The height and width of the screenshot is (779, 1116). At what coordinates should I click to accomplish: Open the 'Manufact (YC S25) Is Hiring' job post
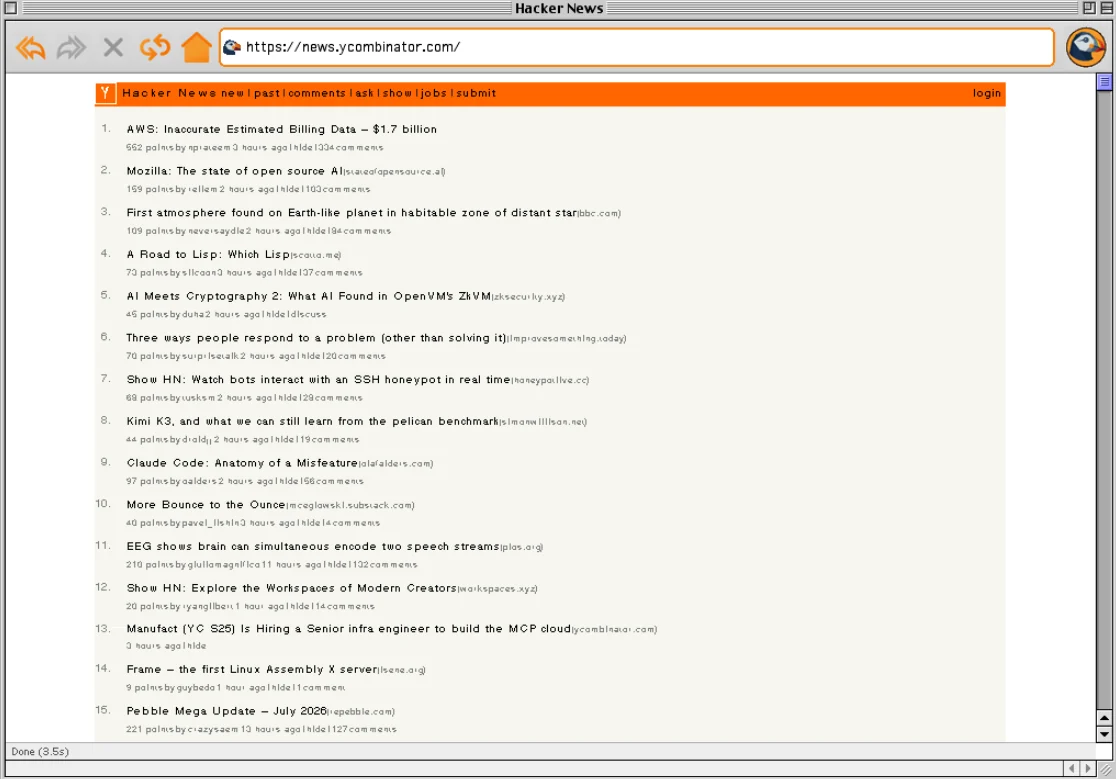[349, 629]
